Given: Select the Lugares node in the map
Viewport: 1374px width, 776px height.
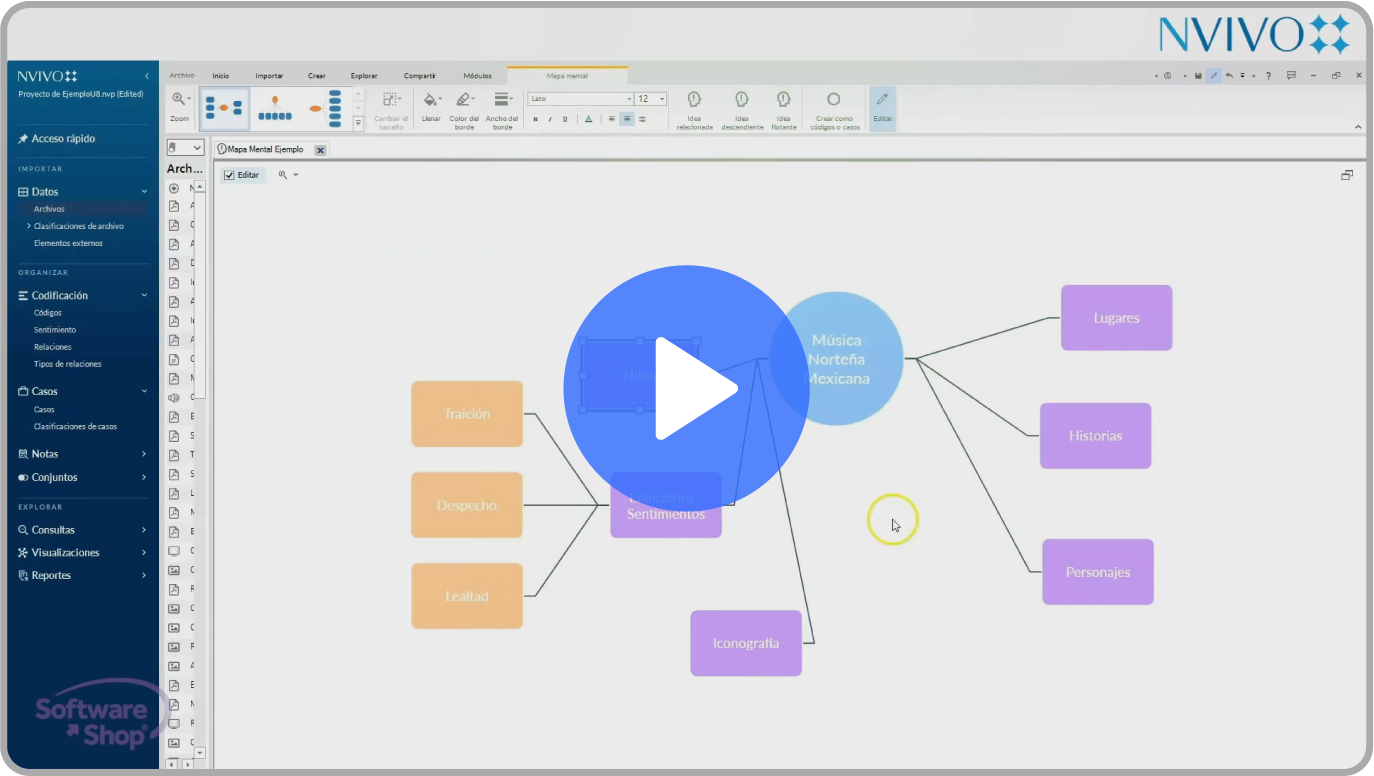Looking at the screenshot, I should 1116,318.
